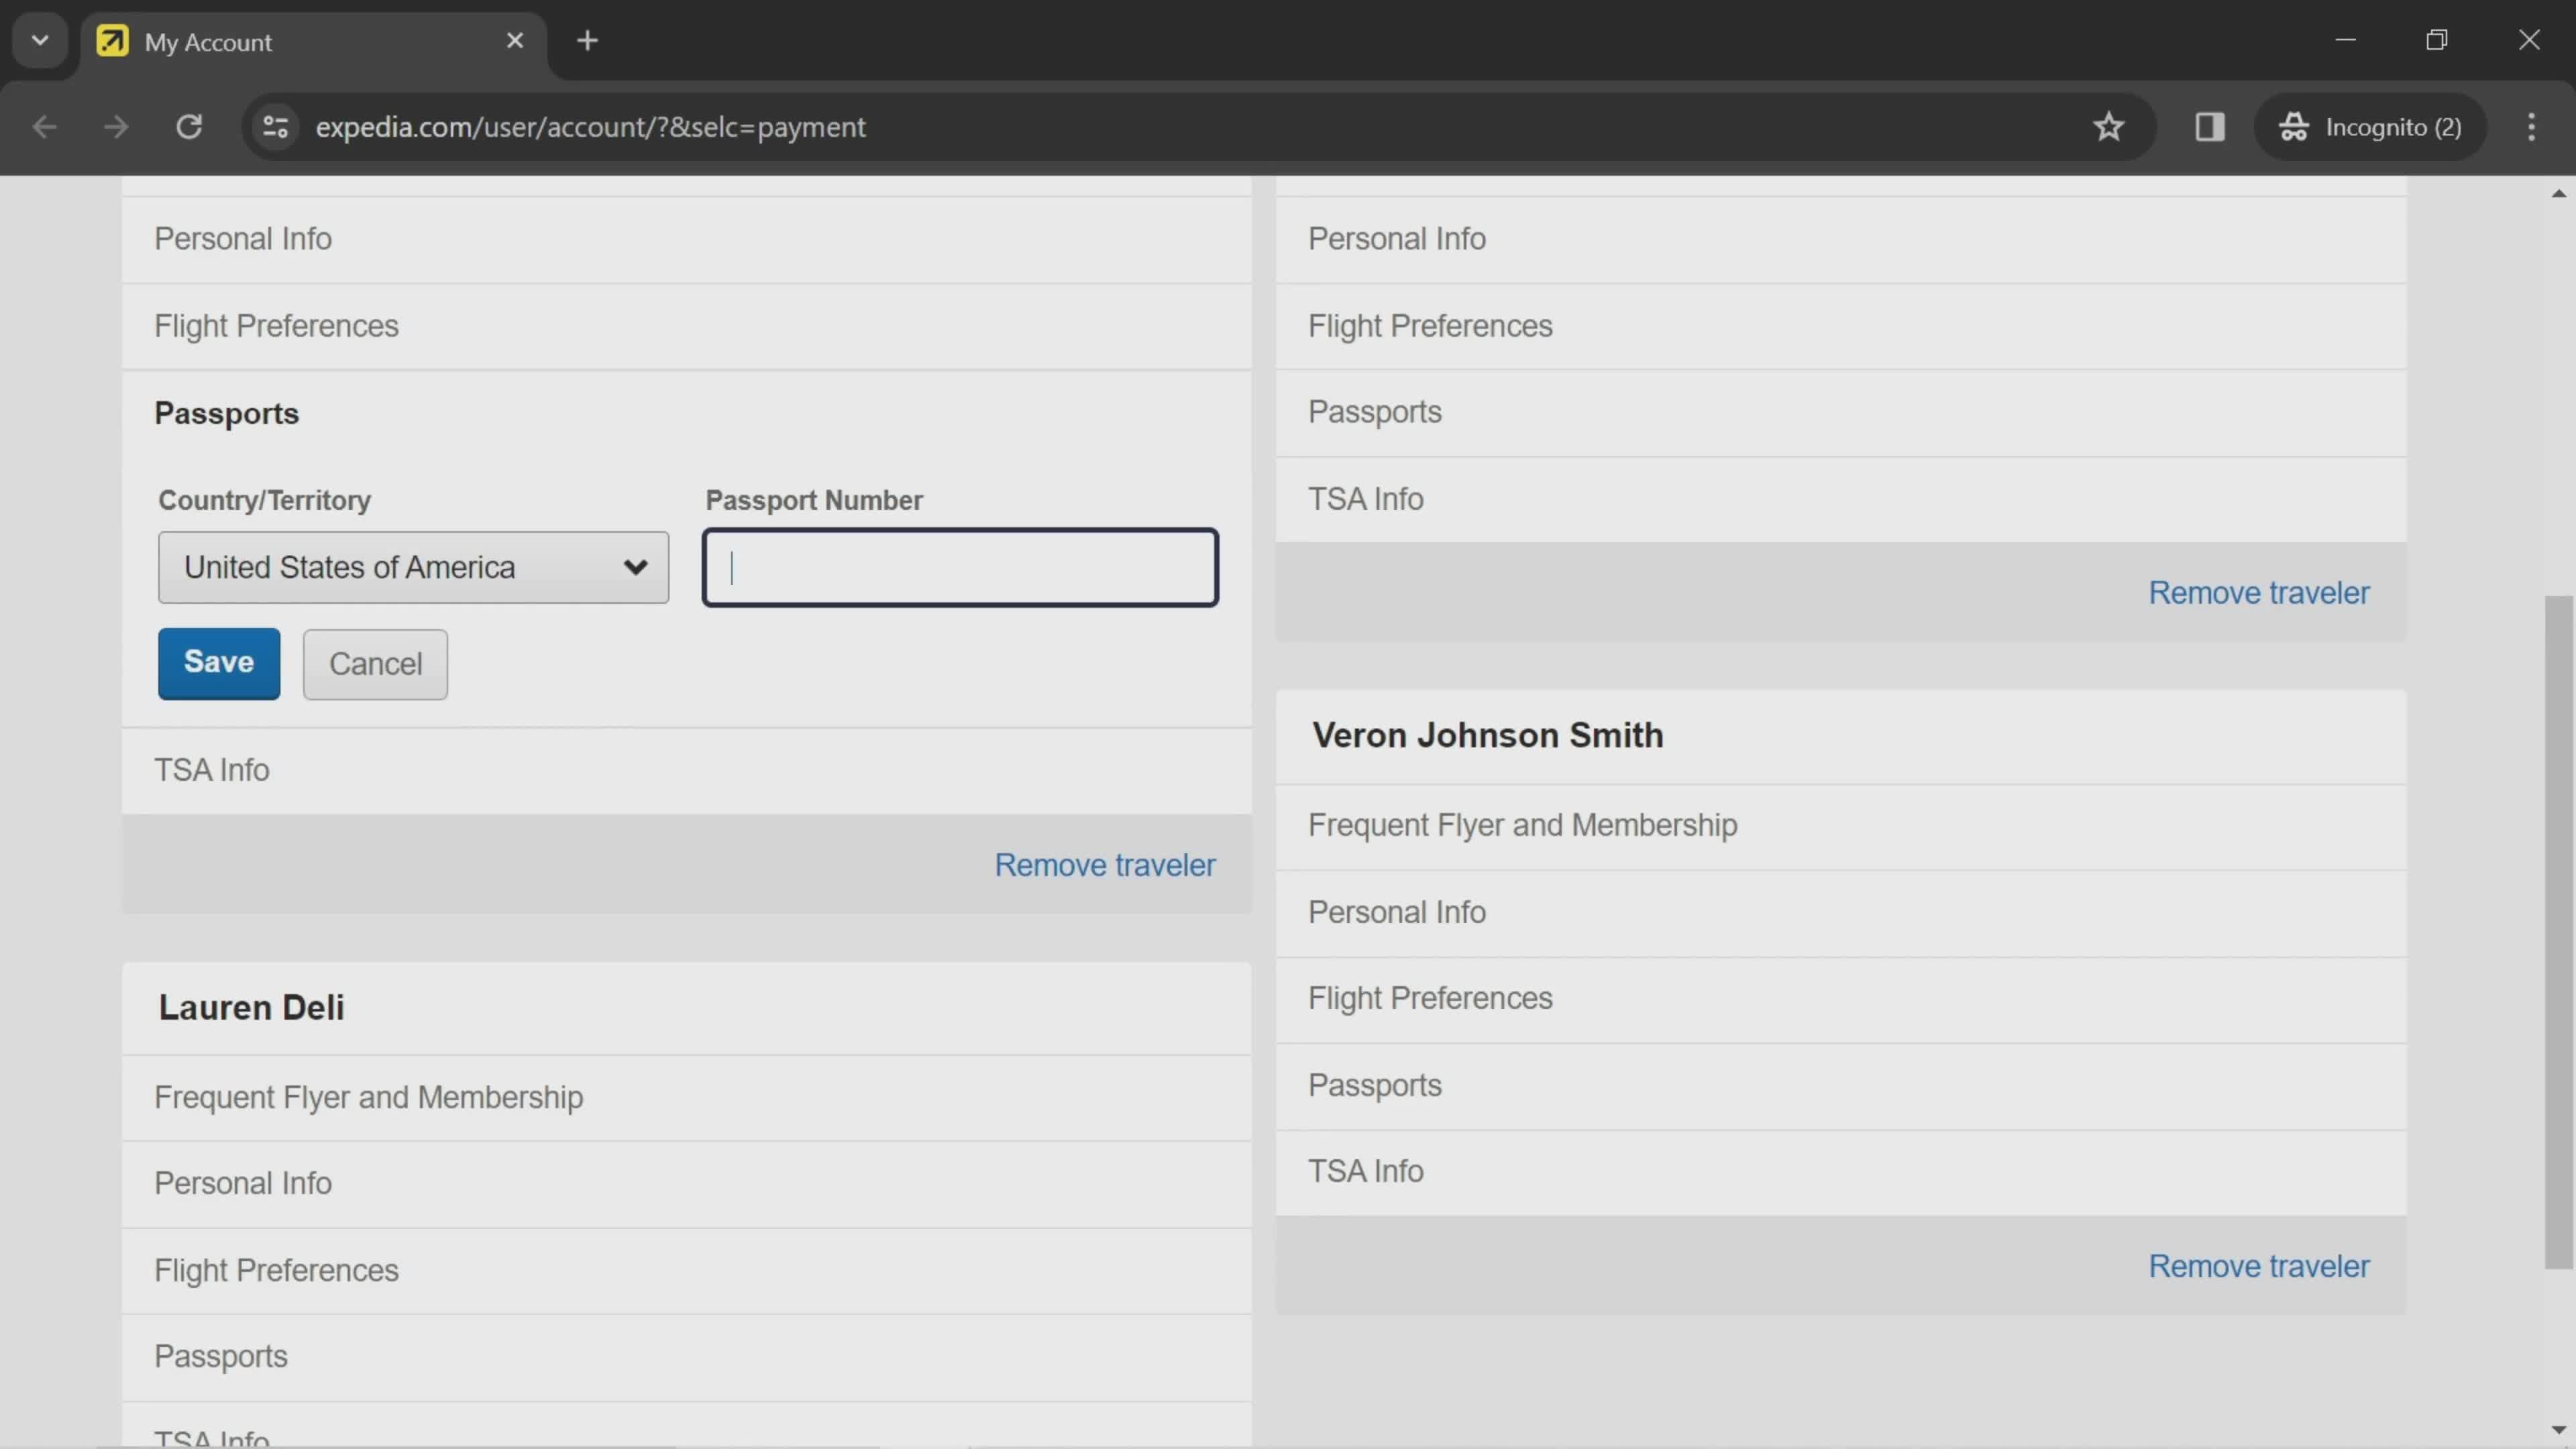2576x1449 pixels.
Task: Select the Country/Territory dropdown for passport
Action: click(x=411, y=566)
